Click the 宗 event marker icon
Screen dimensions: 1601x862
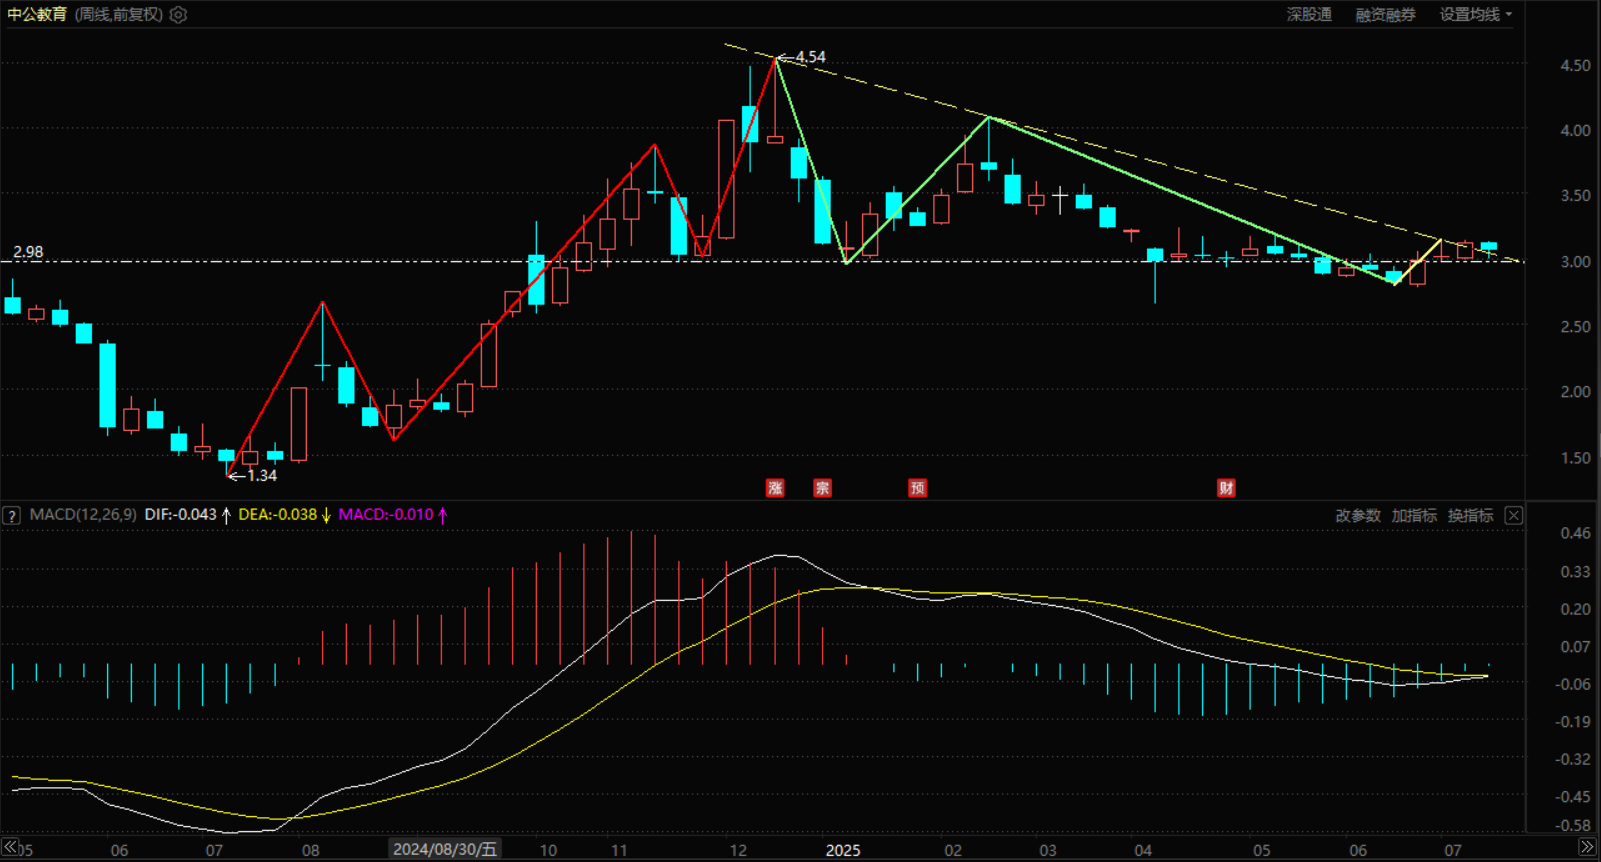[822, 488]
